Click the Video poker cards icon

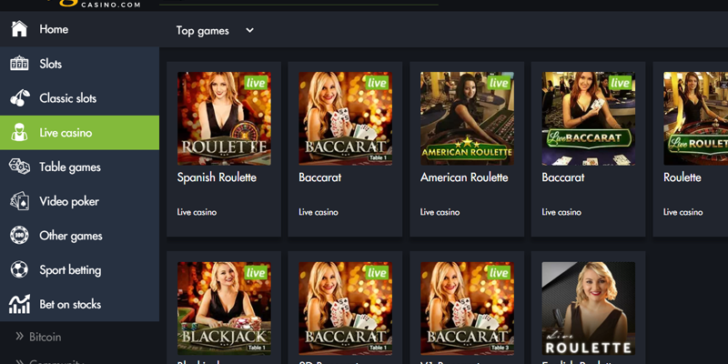point(20,201)
